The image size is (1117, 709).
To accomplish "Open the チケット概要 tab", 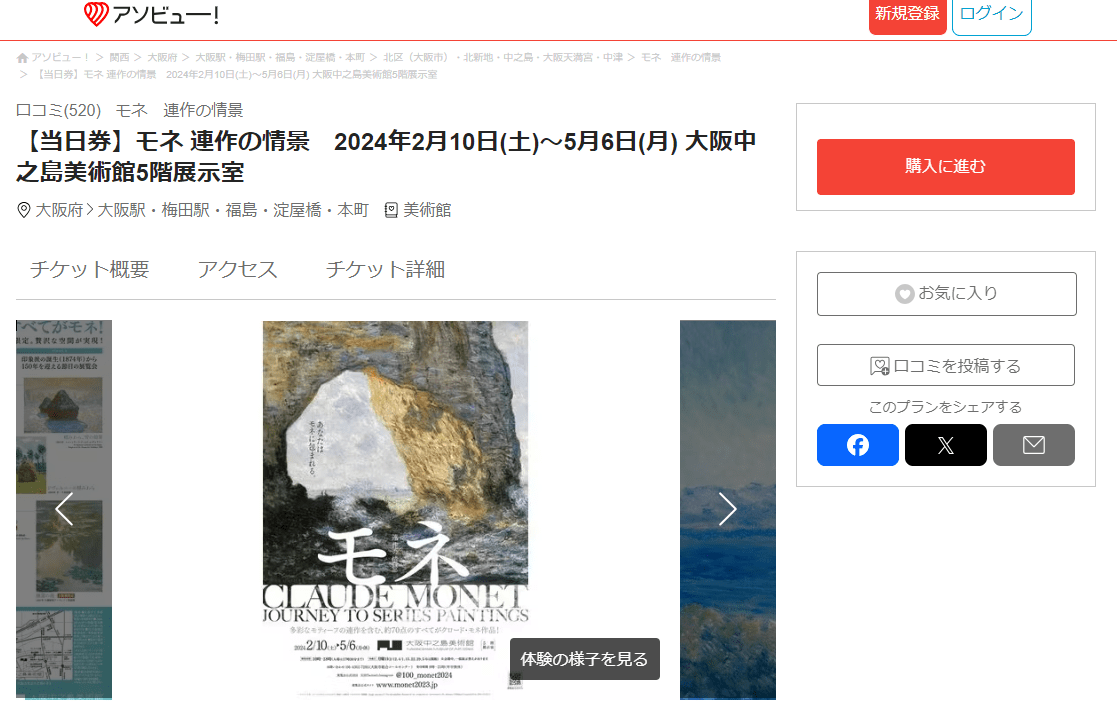I will (90, 269).
